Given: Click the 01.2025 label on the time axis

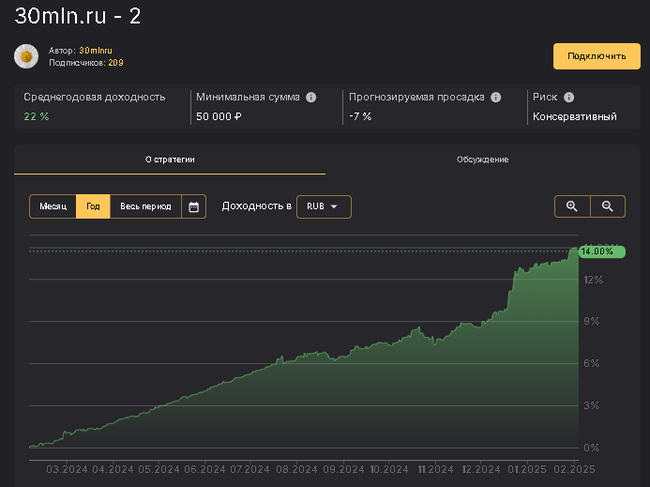Looking at the screenshot, I should [x=527, y=468].
